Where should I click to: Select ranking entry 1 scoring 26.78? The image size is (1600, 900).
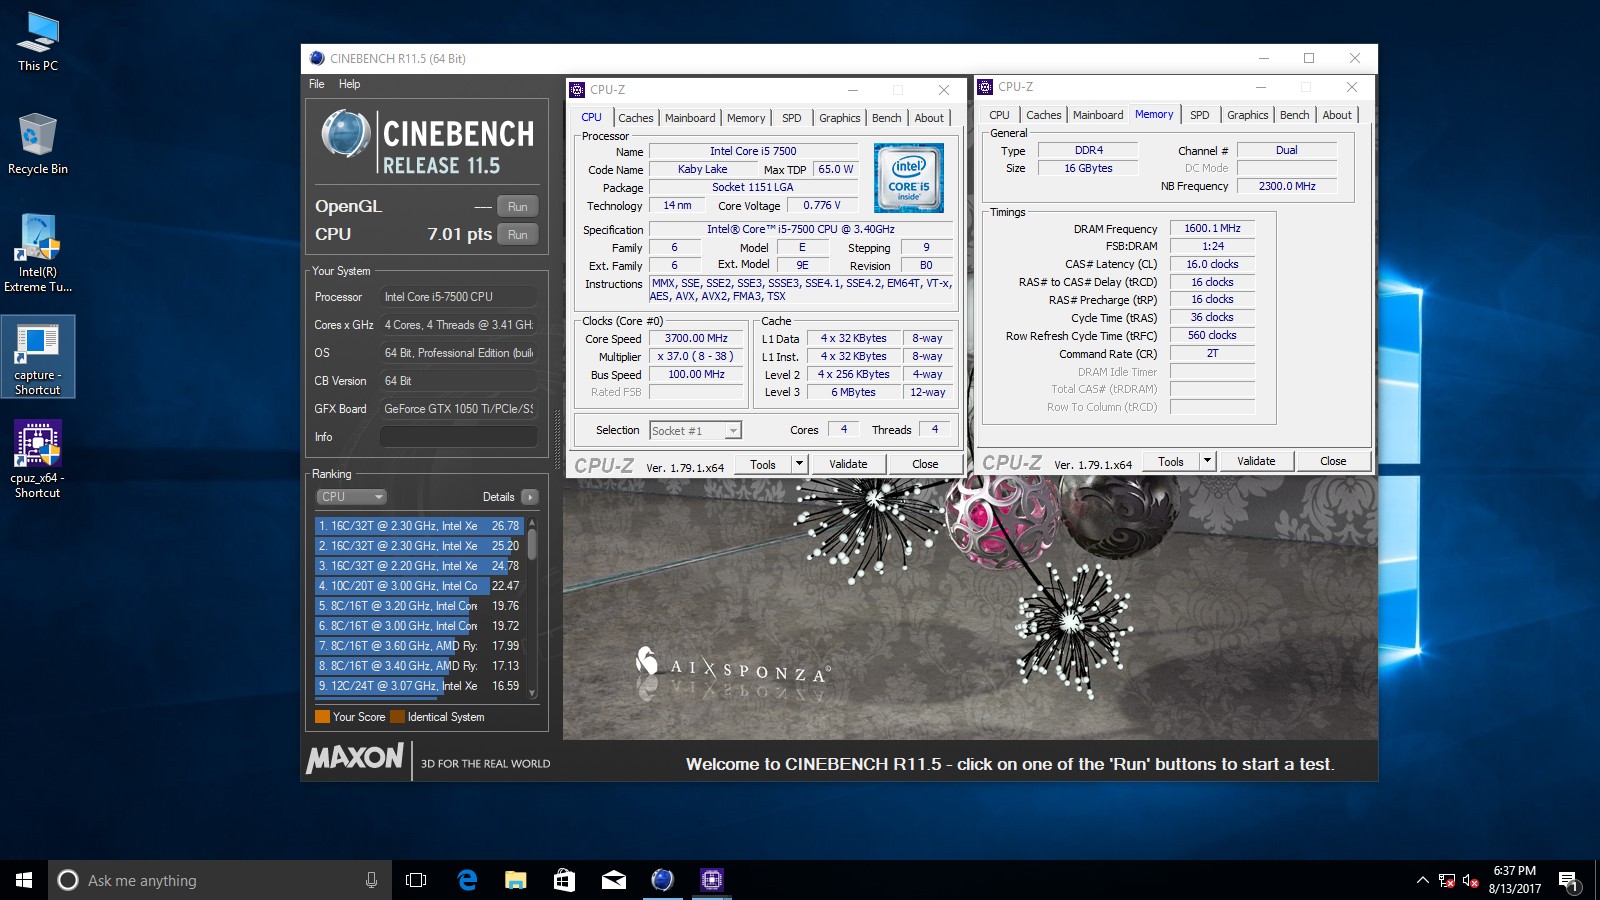pos(419,526)
